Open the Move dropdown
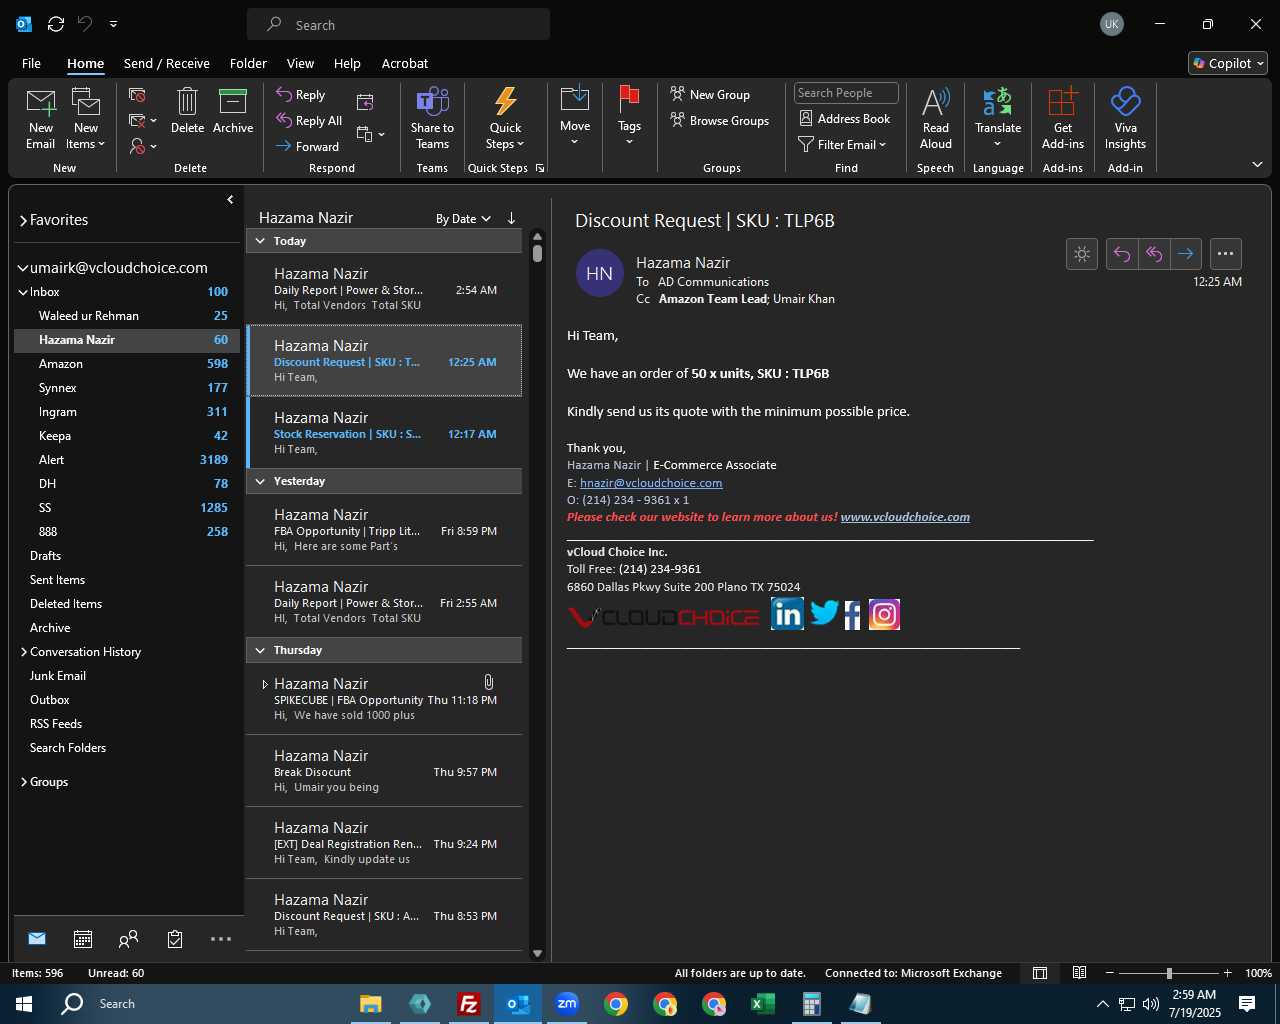The width and height of the screenshot is (1280, 1024). 575,116
